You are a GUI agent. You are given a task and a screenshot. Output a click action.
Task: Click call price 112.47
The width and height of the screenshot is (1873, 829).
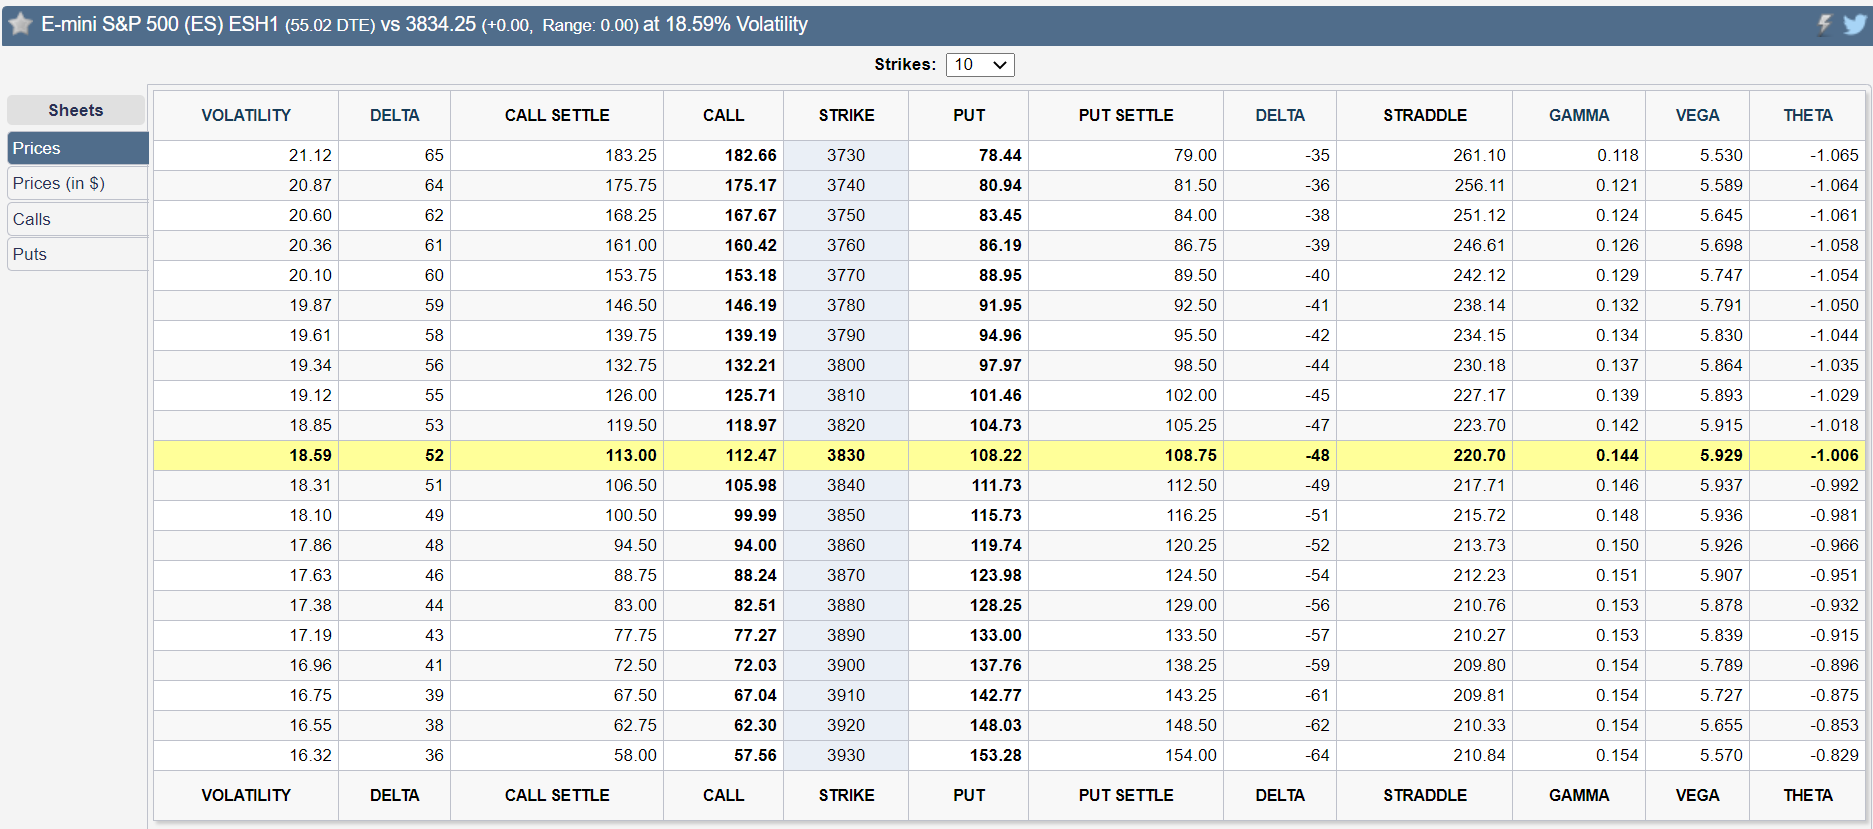pyautogui.click(x=751, y=455)
